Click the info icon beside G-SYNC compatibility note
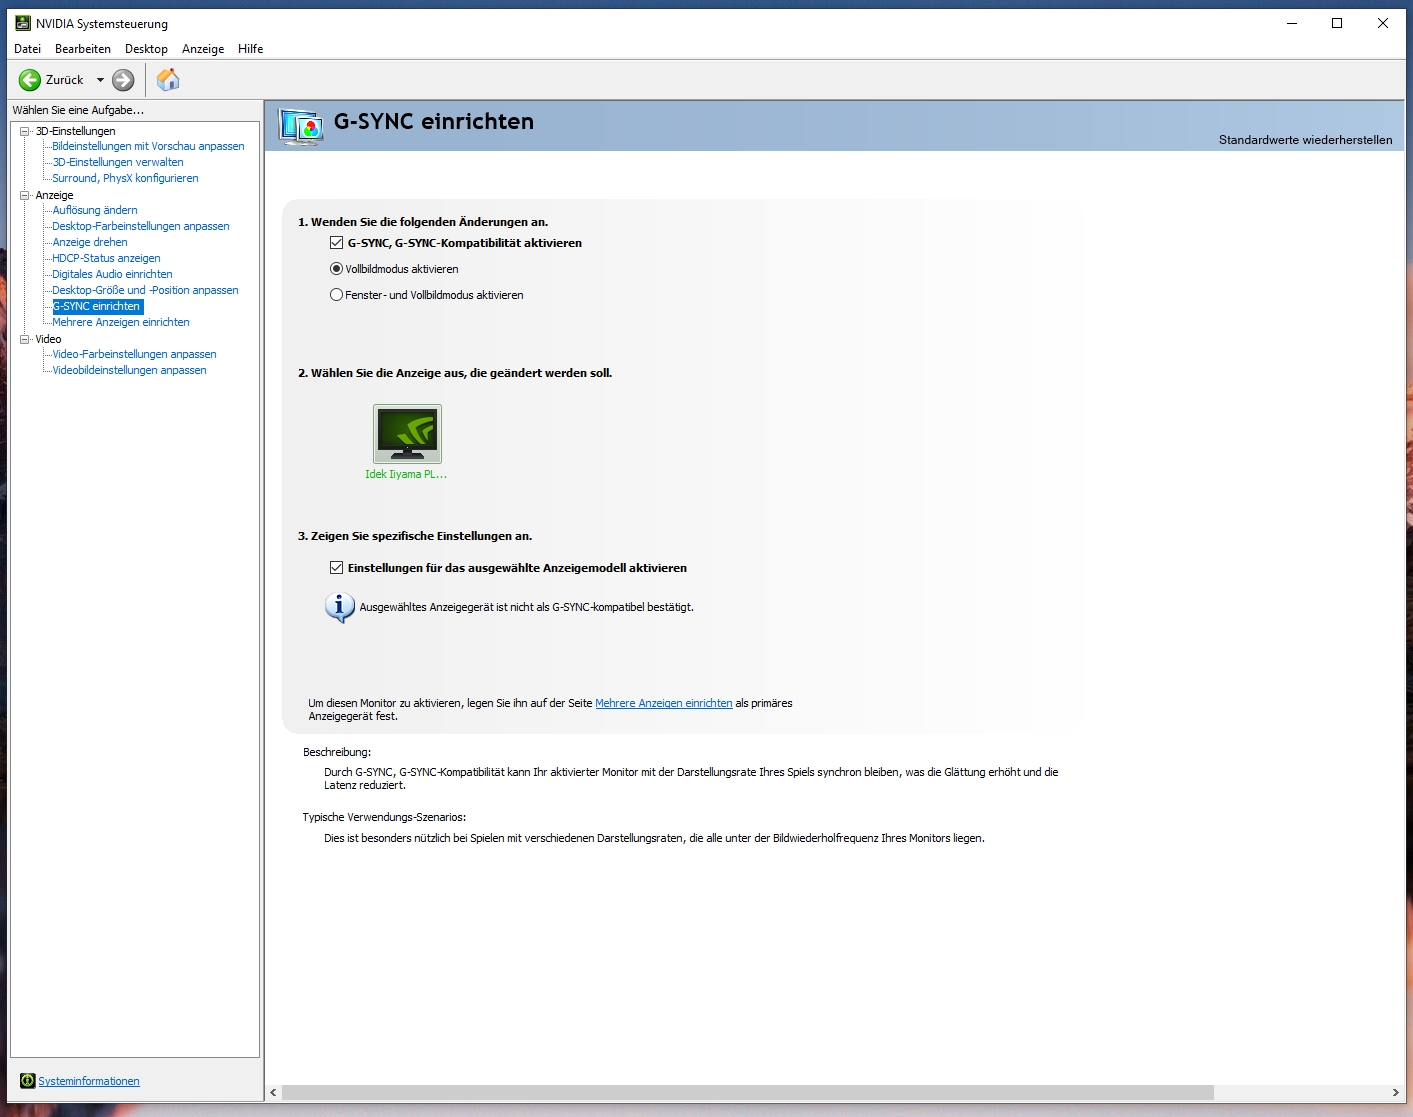1413x1117 pixels. click(x=340, y=607)
